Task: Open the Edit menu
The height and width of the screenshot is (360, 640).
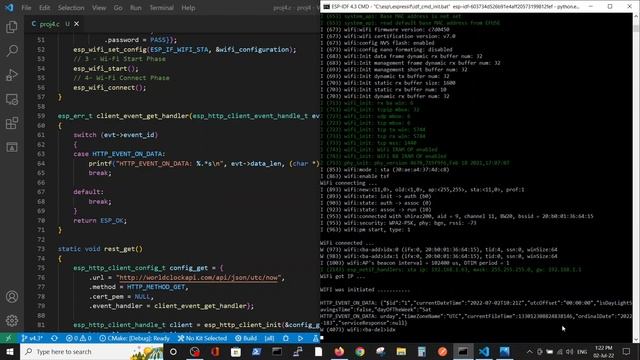Action: 44,8
